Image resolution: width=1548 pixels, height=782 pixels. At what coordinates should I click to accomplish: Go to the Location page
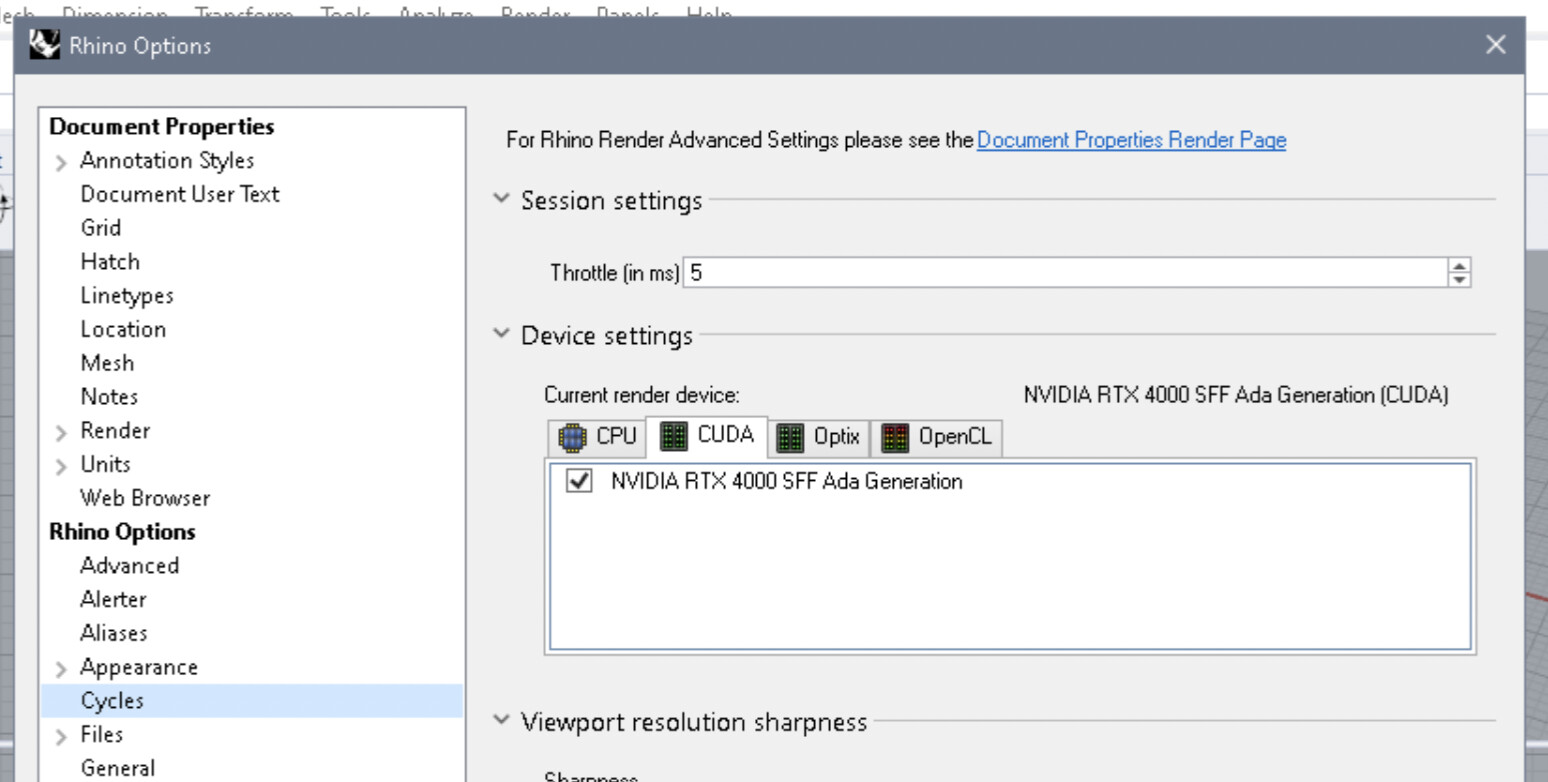[123, 329]
